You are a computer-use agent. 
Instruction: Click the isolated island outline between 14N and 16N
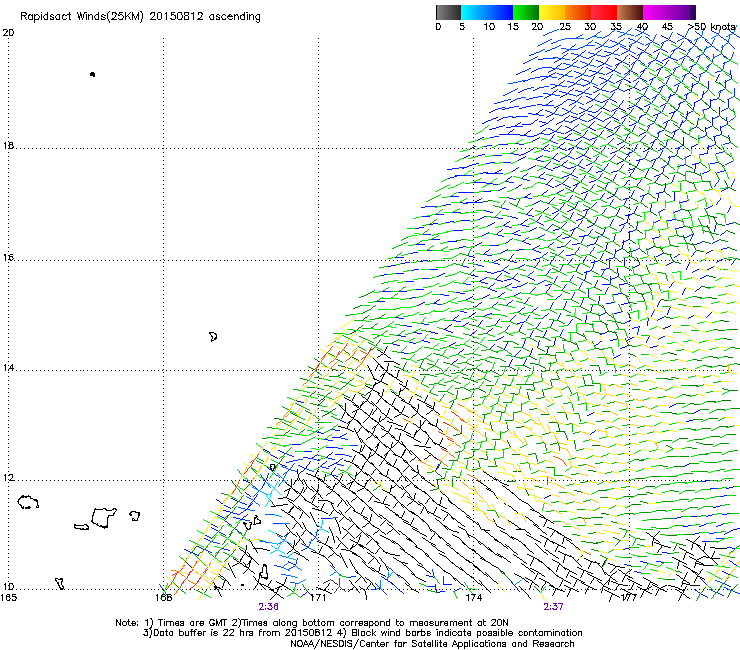coord(213,337)
